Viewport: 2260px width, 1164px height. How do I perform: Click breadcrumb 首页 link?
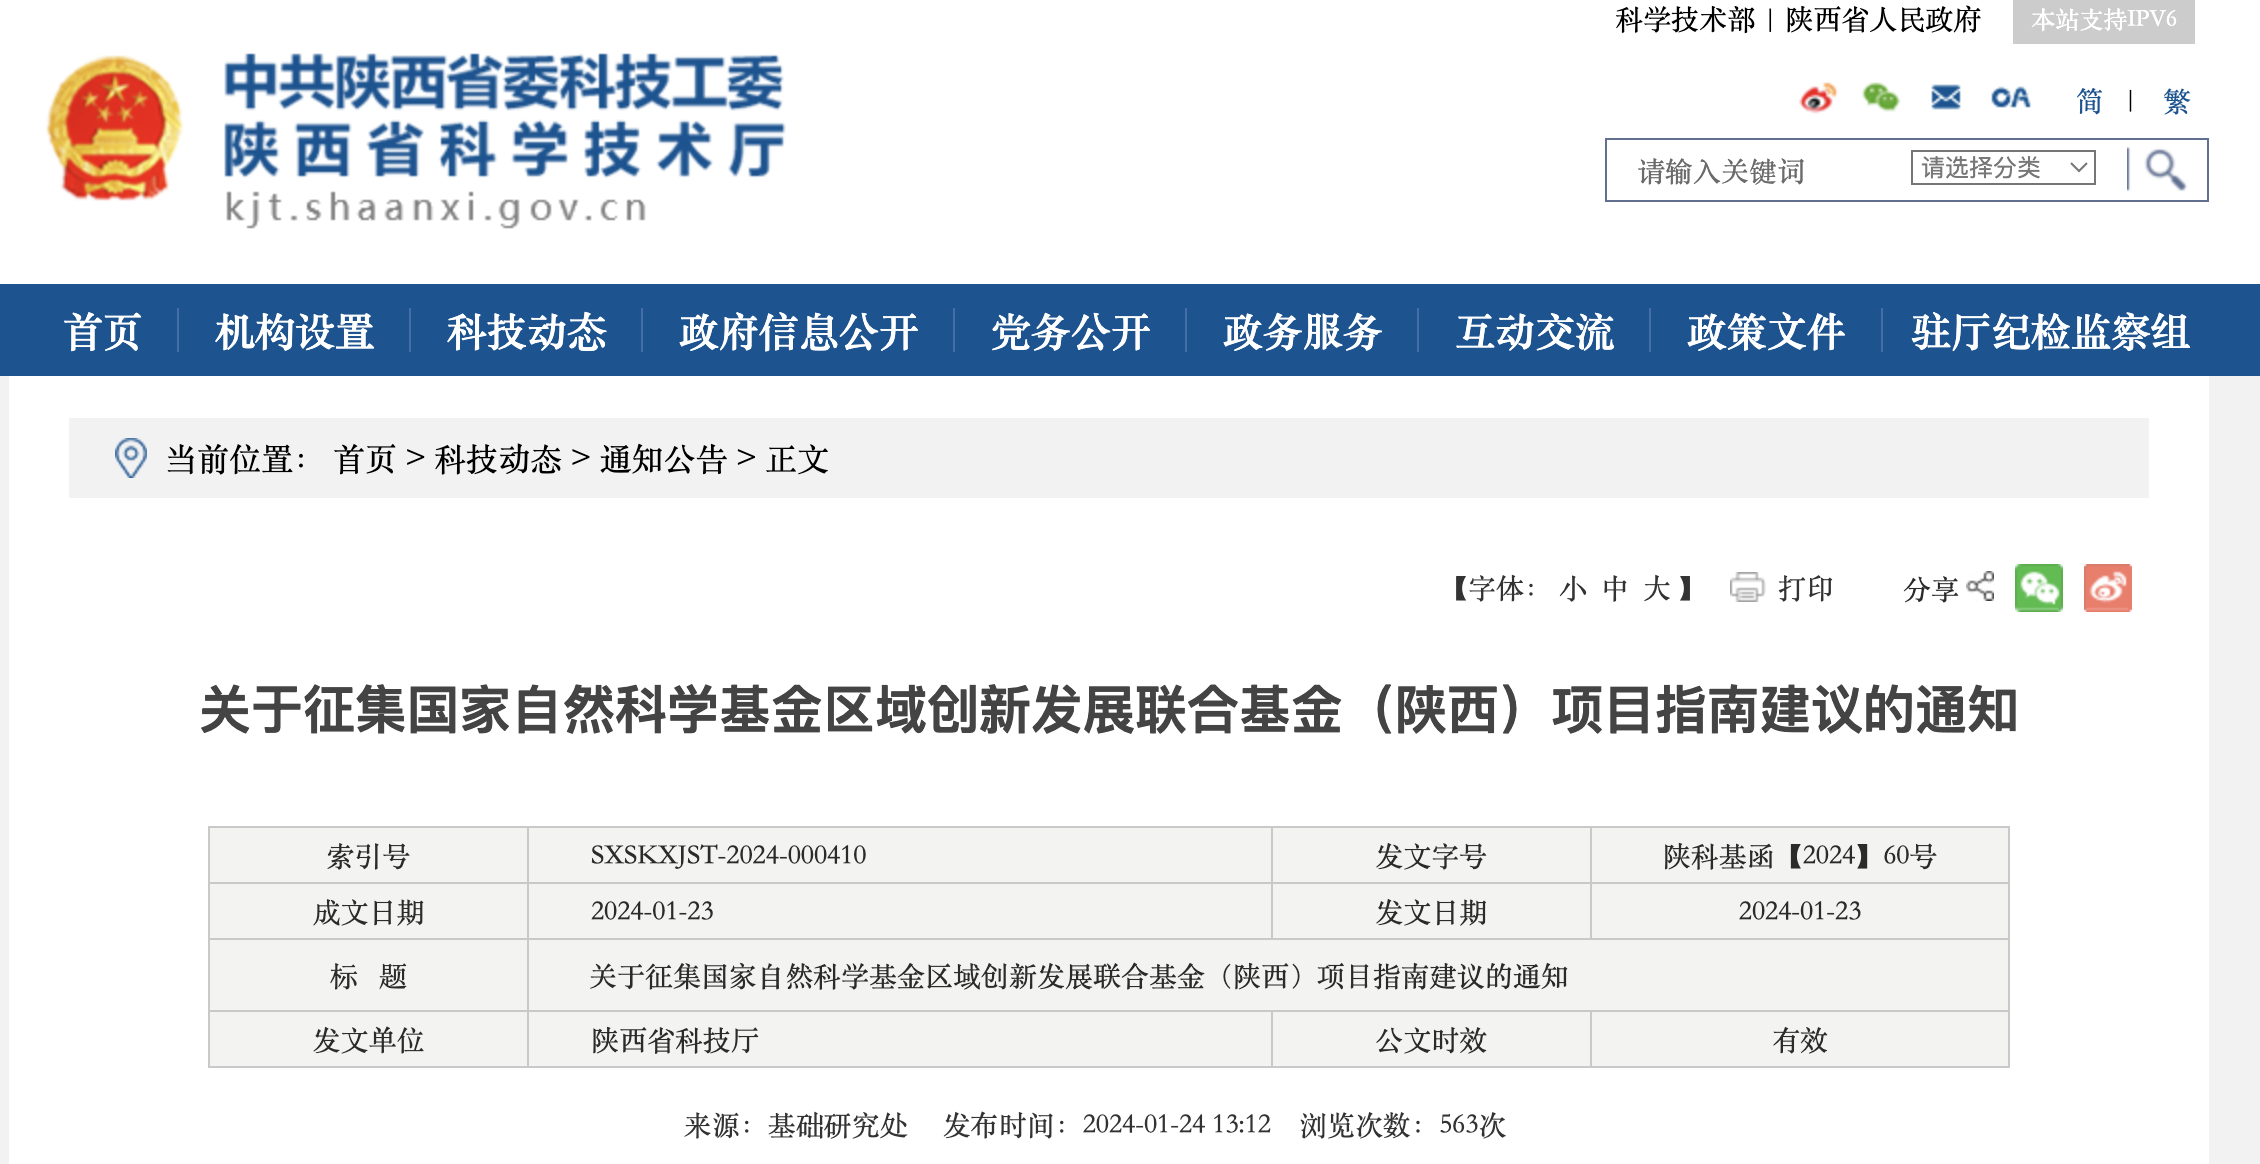click(365, 459)
